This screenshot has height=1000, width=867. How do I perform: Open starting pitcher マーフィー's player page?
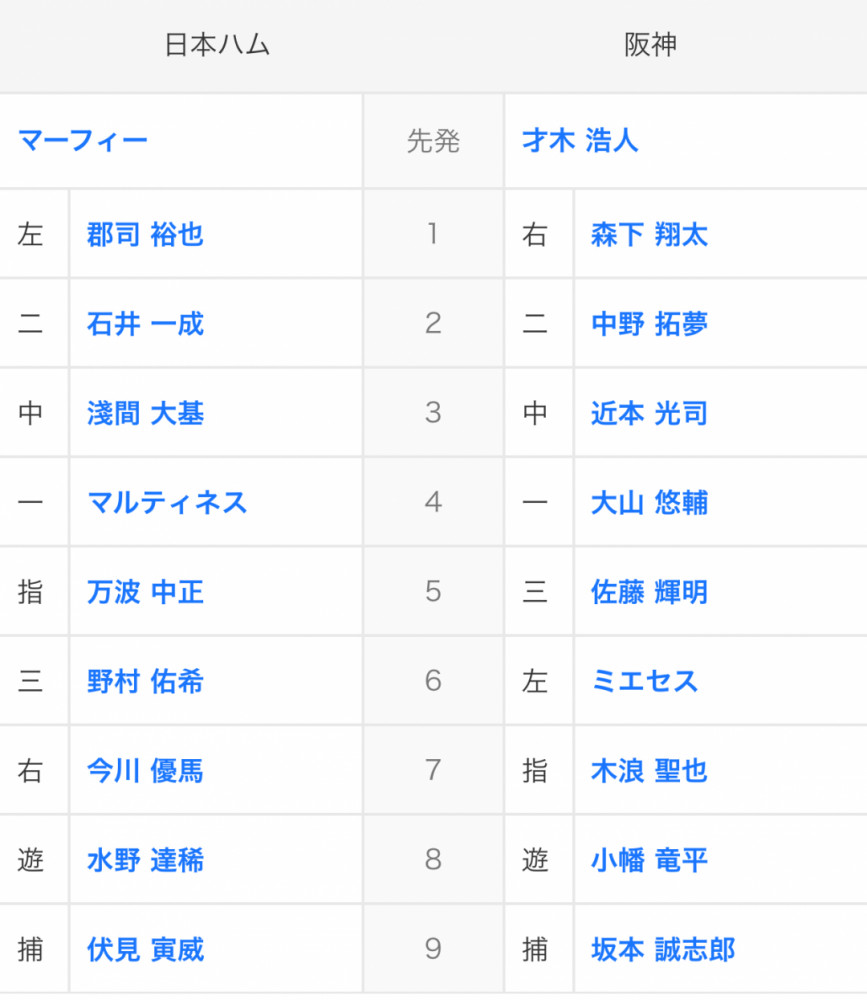coord(83,140)
